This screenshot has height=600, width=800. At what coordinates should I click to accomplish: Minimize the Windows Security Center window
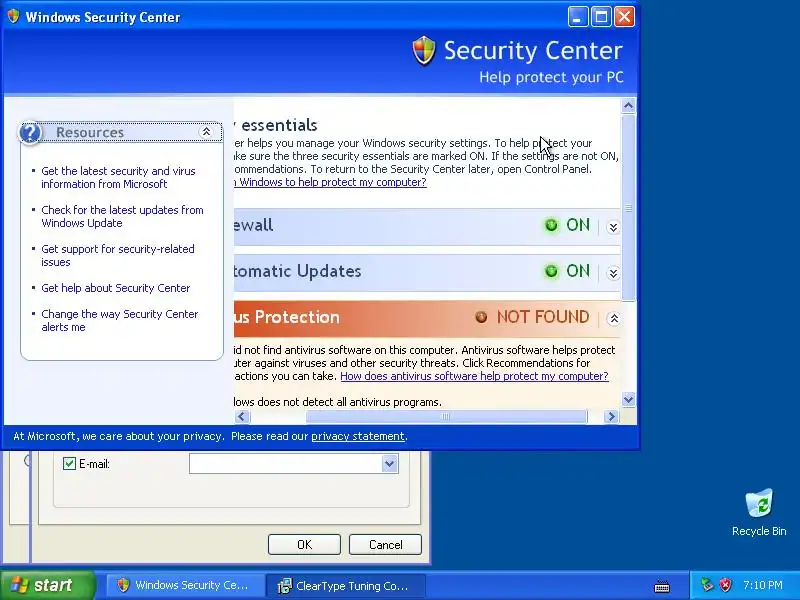pos(578,17)
